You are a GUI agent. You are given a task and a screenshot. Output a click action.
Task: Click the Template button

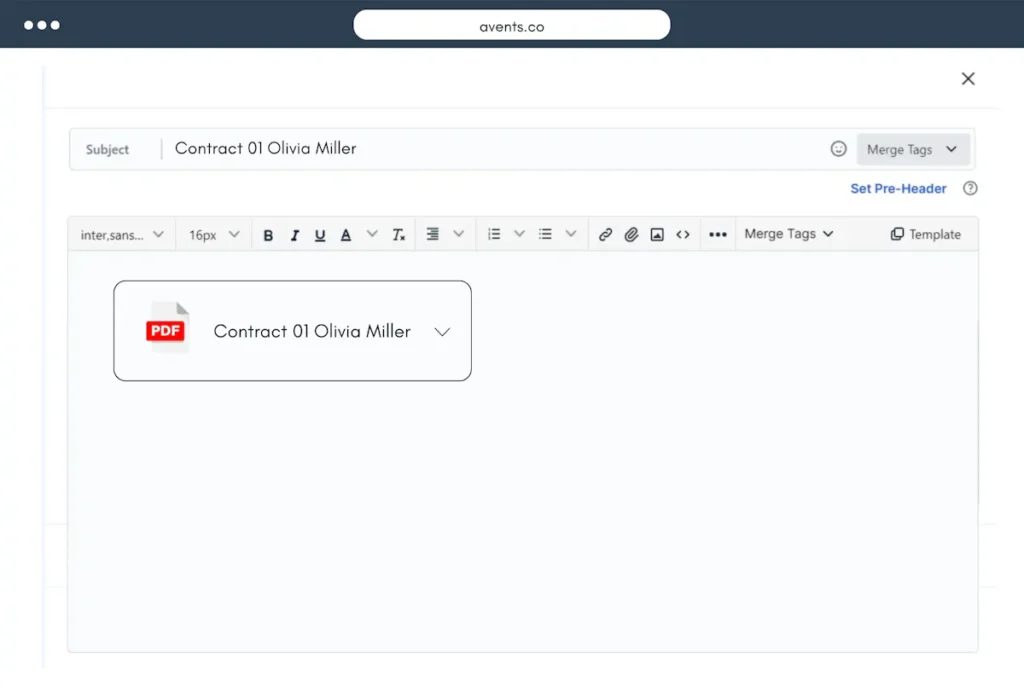click(925, 234)
